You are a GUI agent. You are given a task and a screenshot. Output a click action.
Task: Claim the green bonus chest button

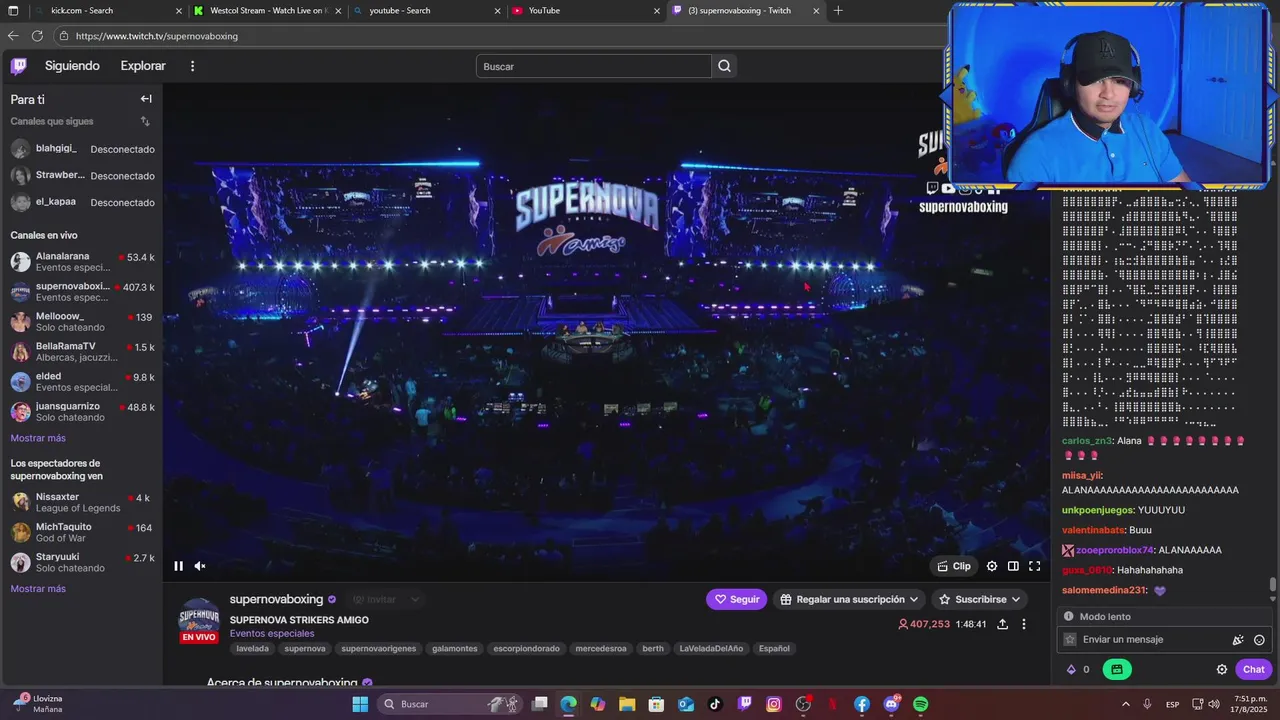[x=1117, y=669]
